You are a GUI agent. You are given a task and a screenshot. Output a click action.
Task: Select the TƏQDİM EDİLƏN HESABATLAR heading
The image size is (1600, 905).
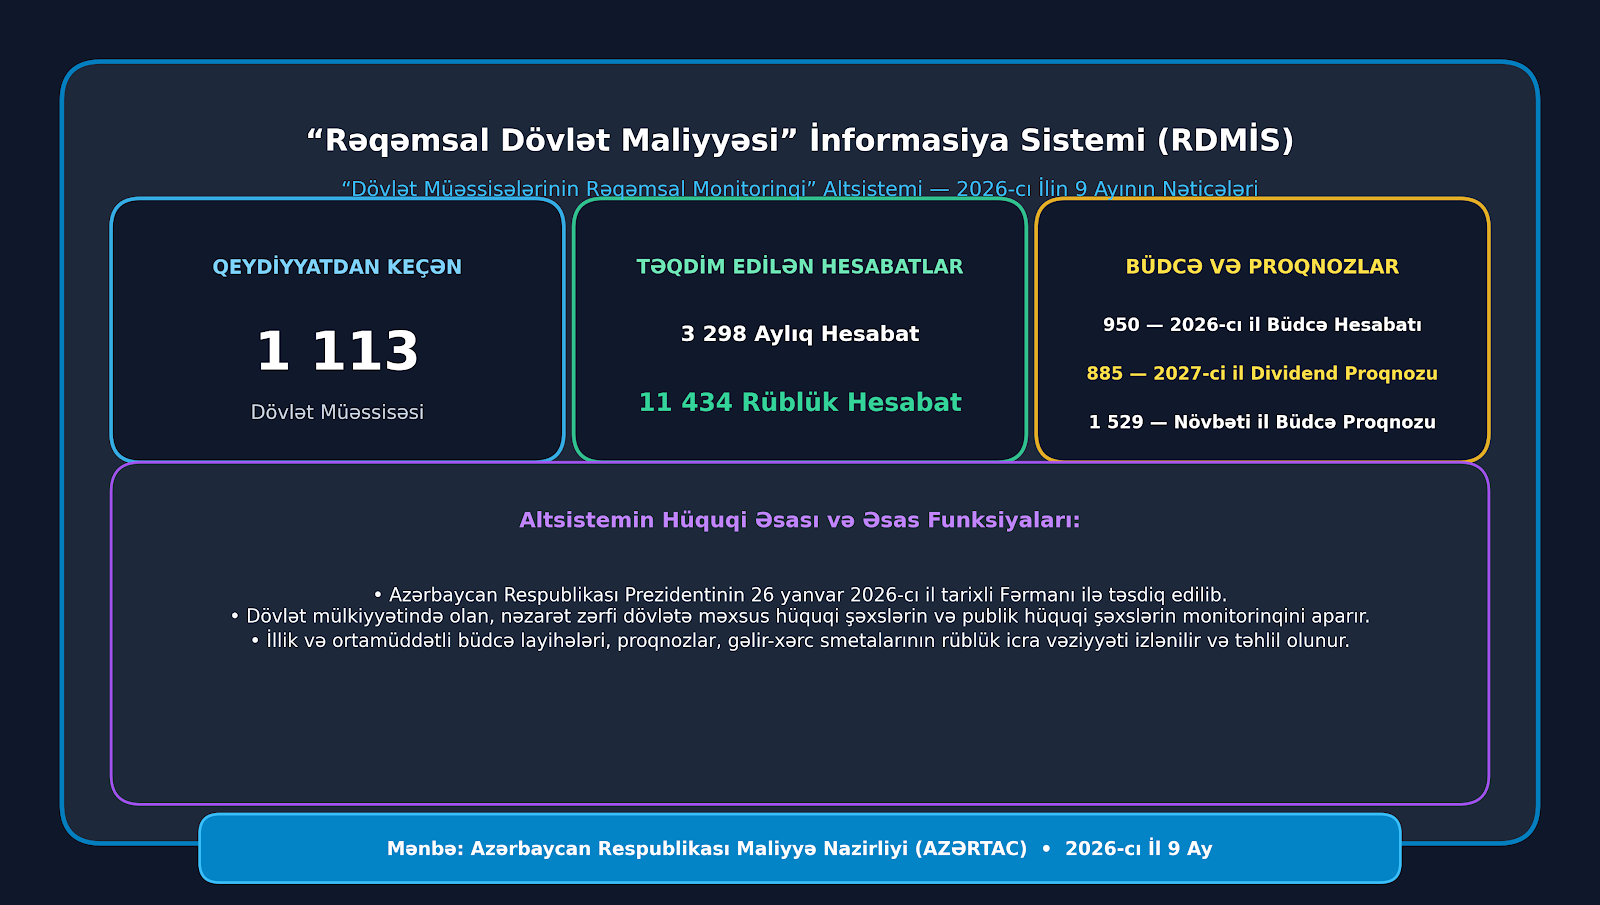click(x=800, y=267)
